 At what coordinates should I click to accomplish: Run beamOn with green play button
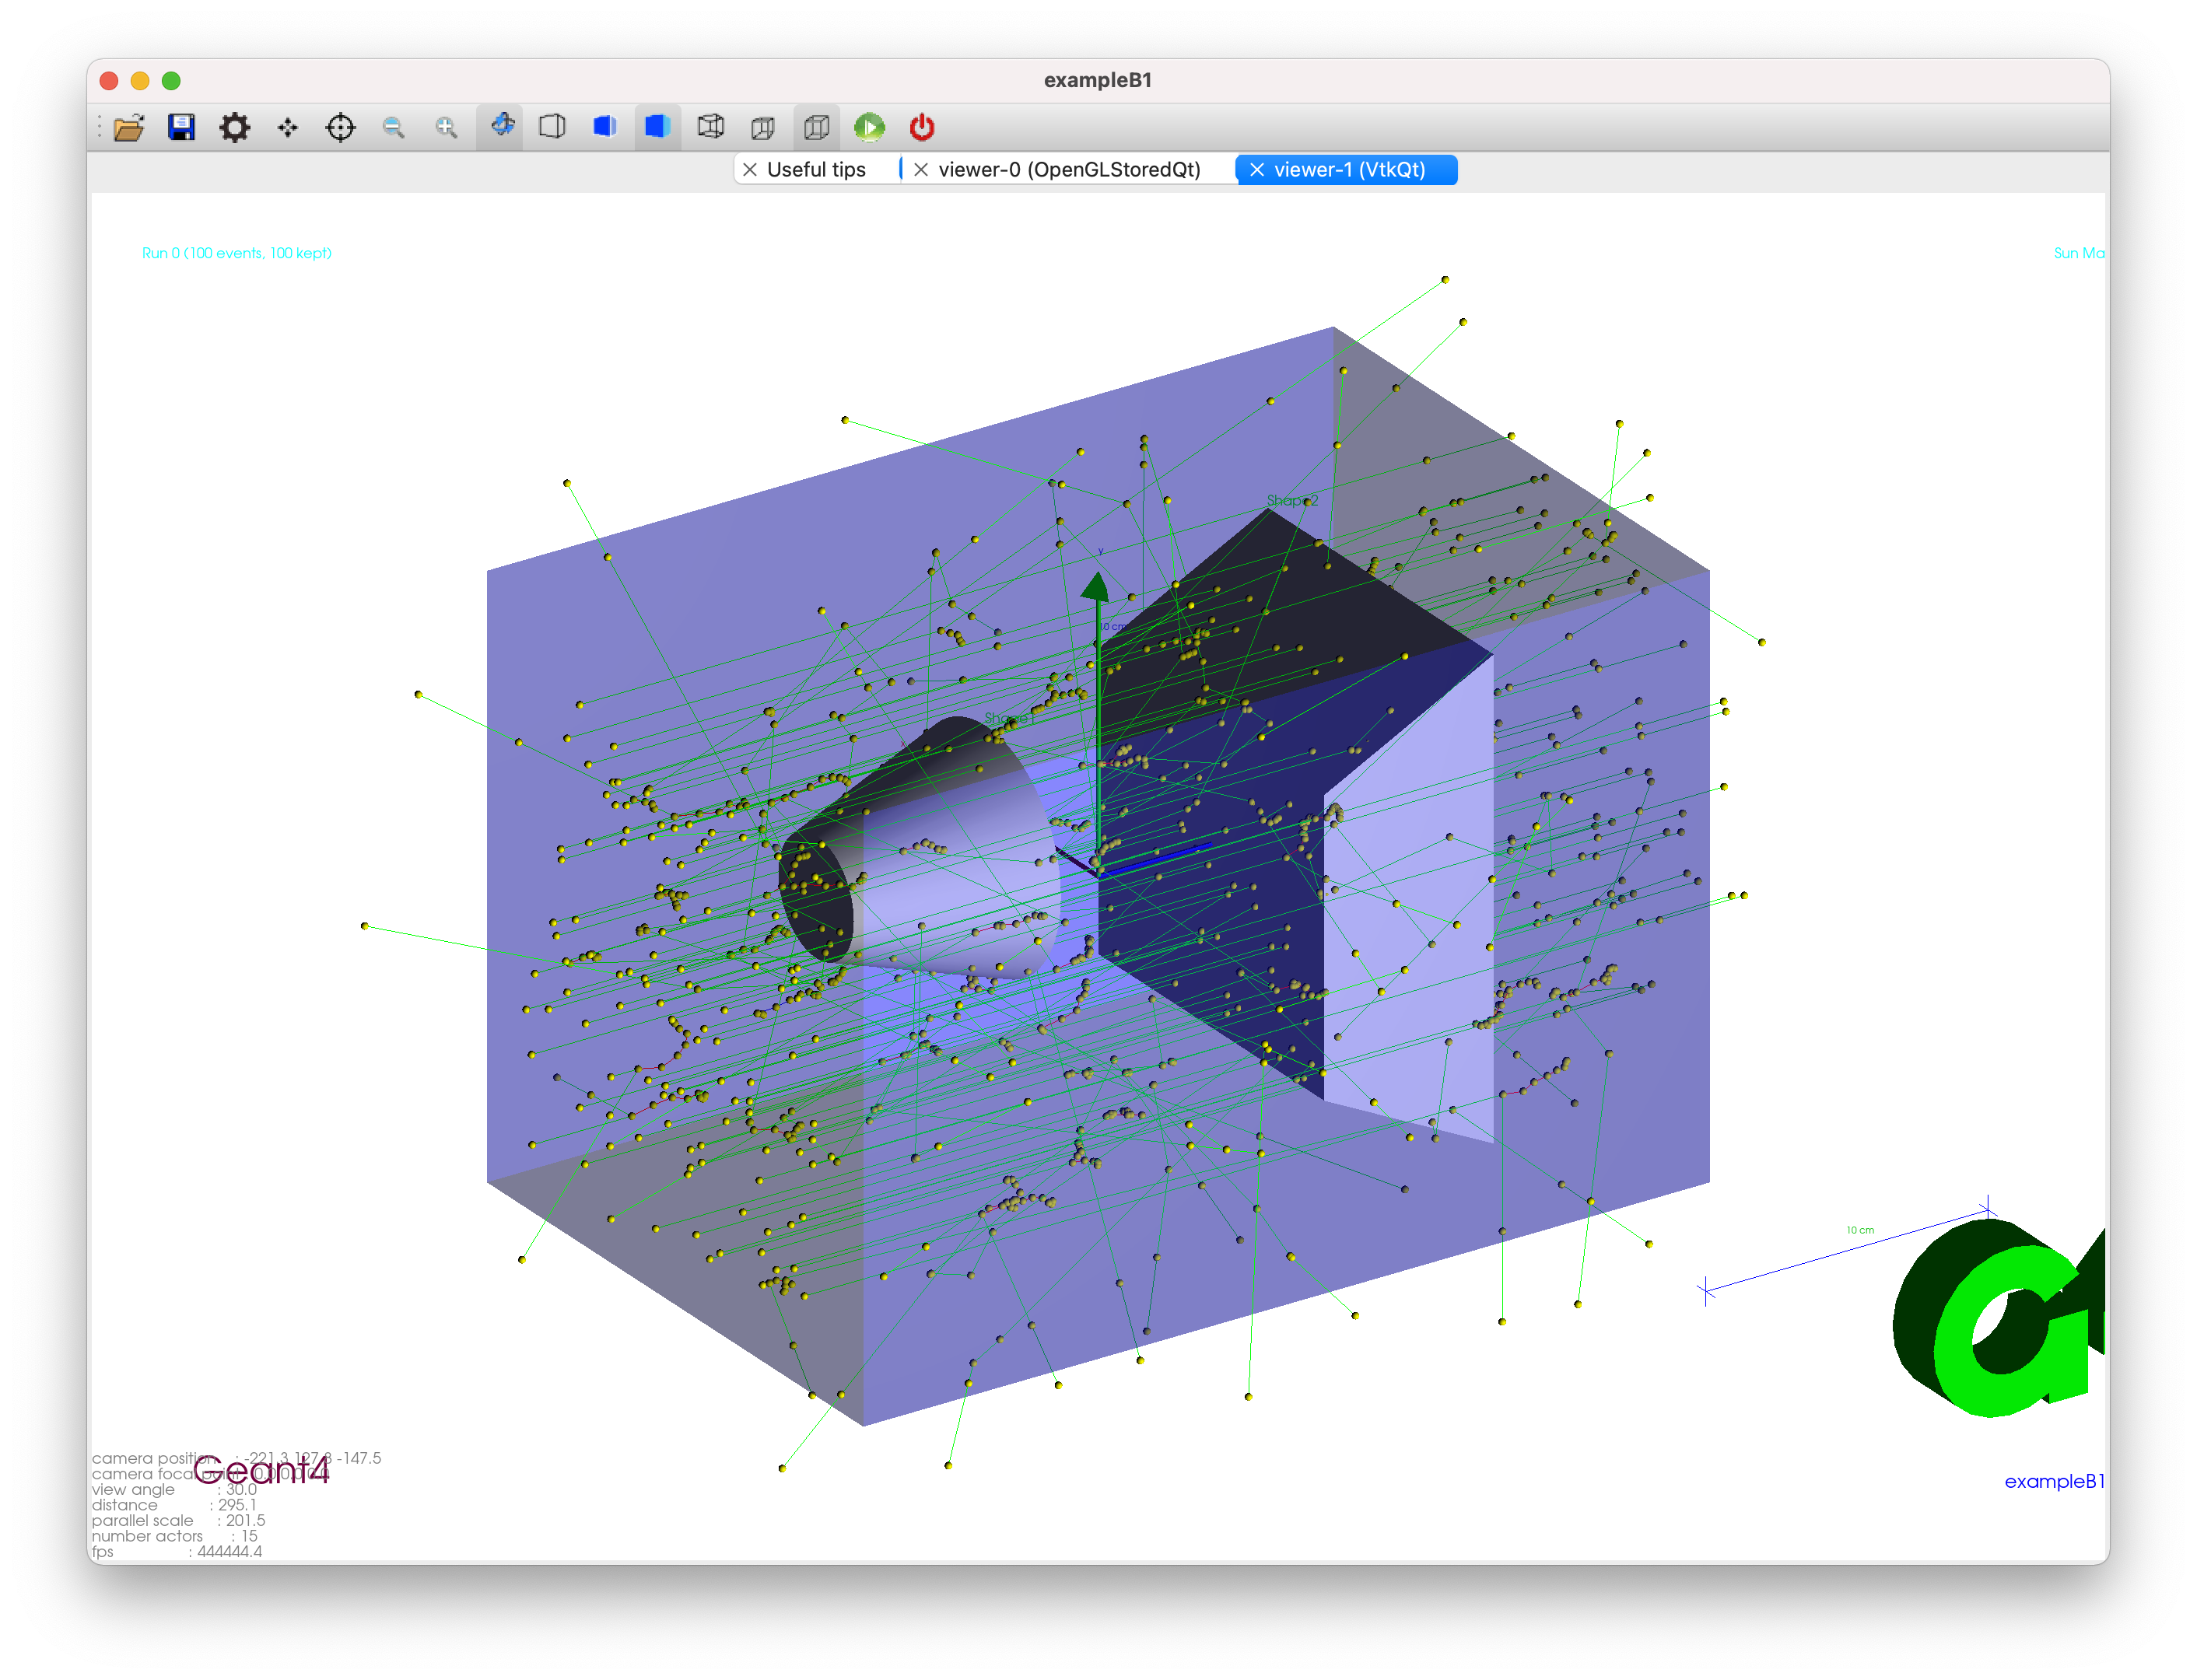point(869,128)
